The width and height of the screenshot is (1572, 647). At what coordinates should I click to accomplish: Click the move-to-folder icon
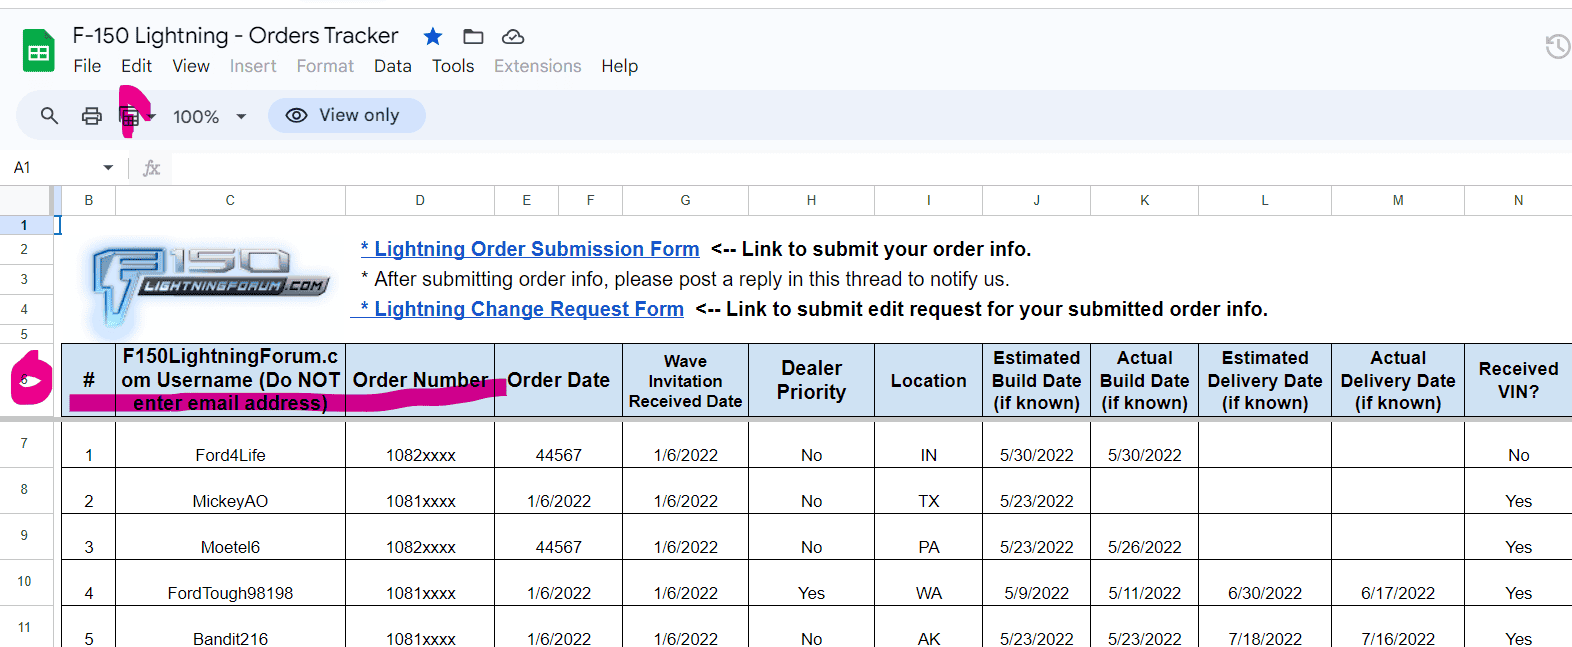click(x=473, y=37)
